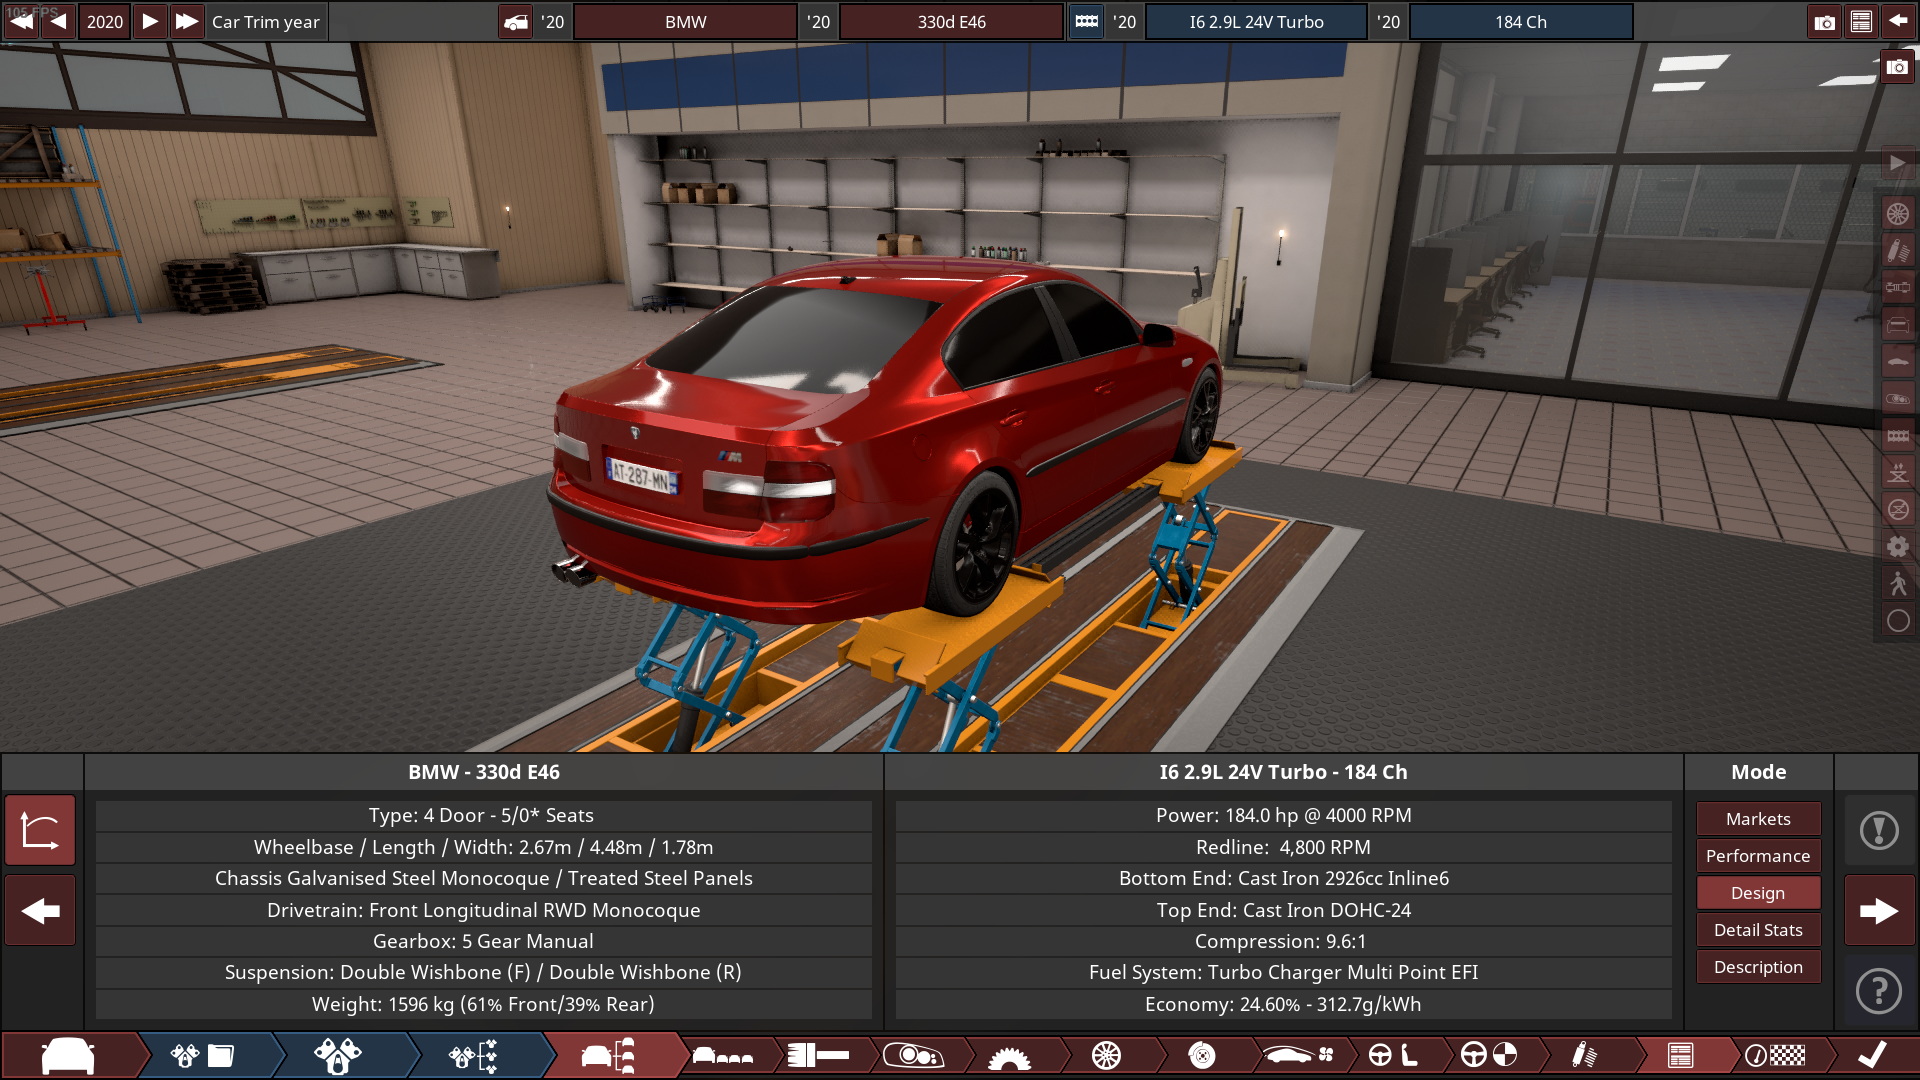The height and width of the screenshot is (1080, 1920).
Task: Open the suspension spring tab
Action: click(x=1585, y=1056)
